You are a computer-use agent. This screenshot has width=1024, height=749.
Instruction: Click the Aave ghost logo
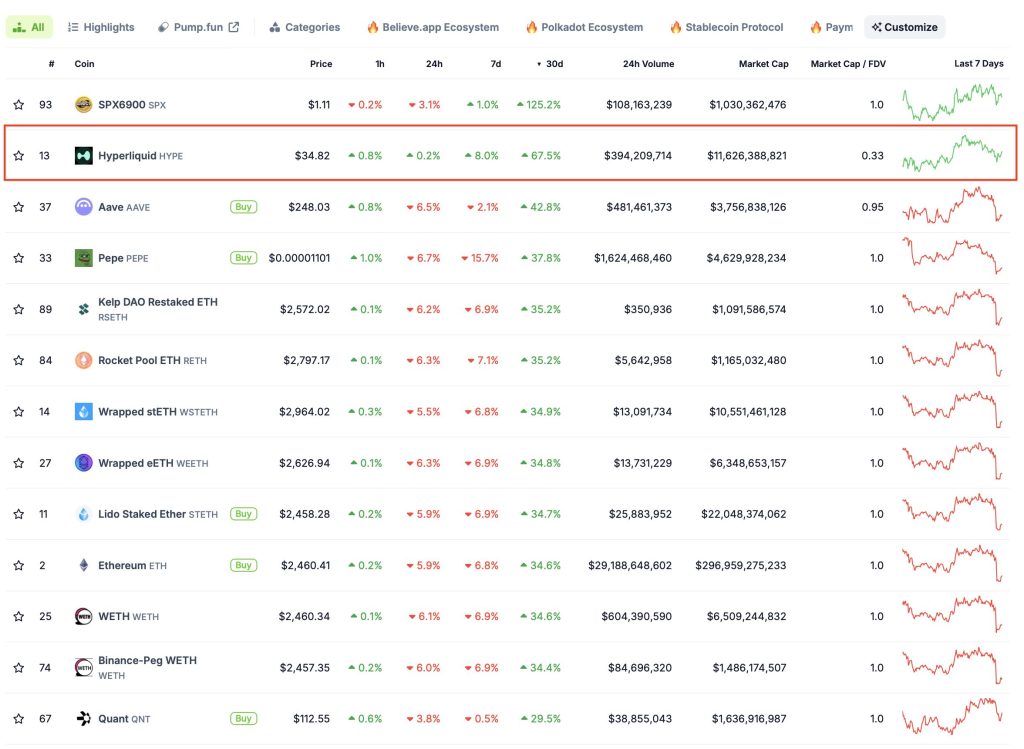(84, 207)
